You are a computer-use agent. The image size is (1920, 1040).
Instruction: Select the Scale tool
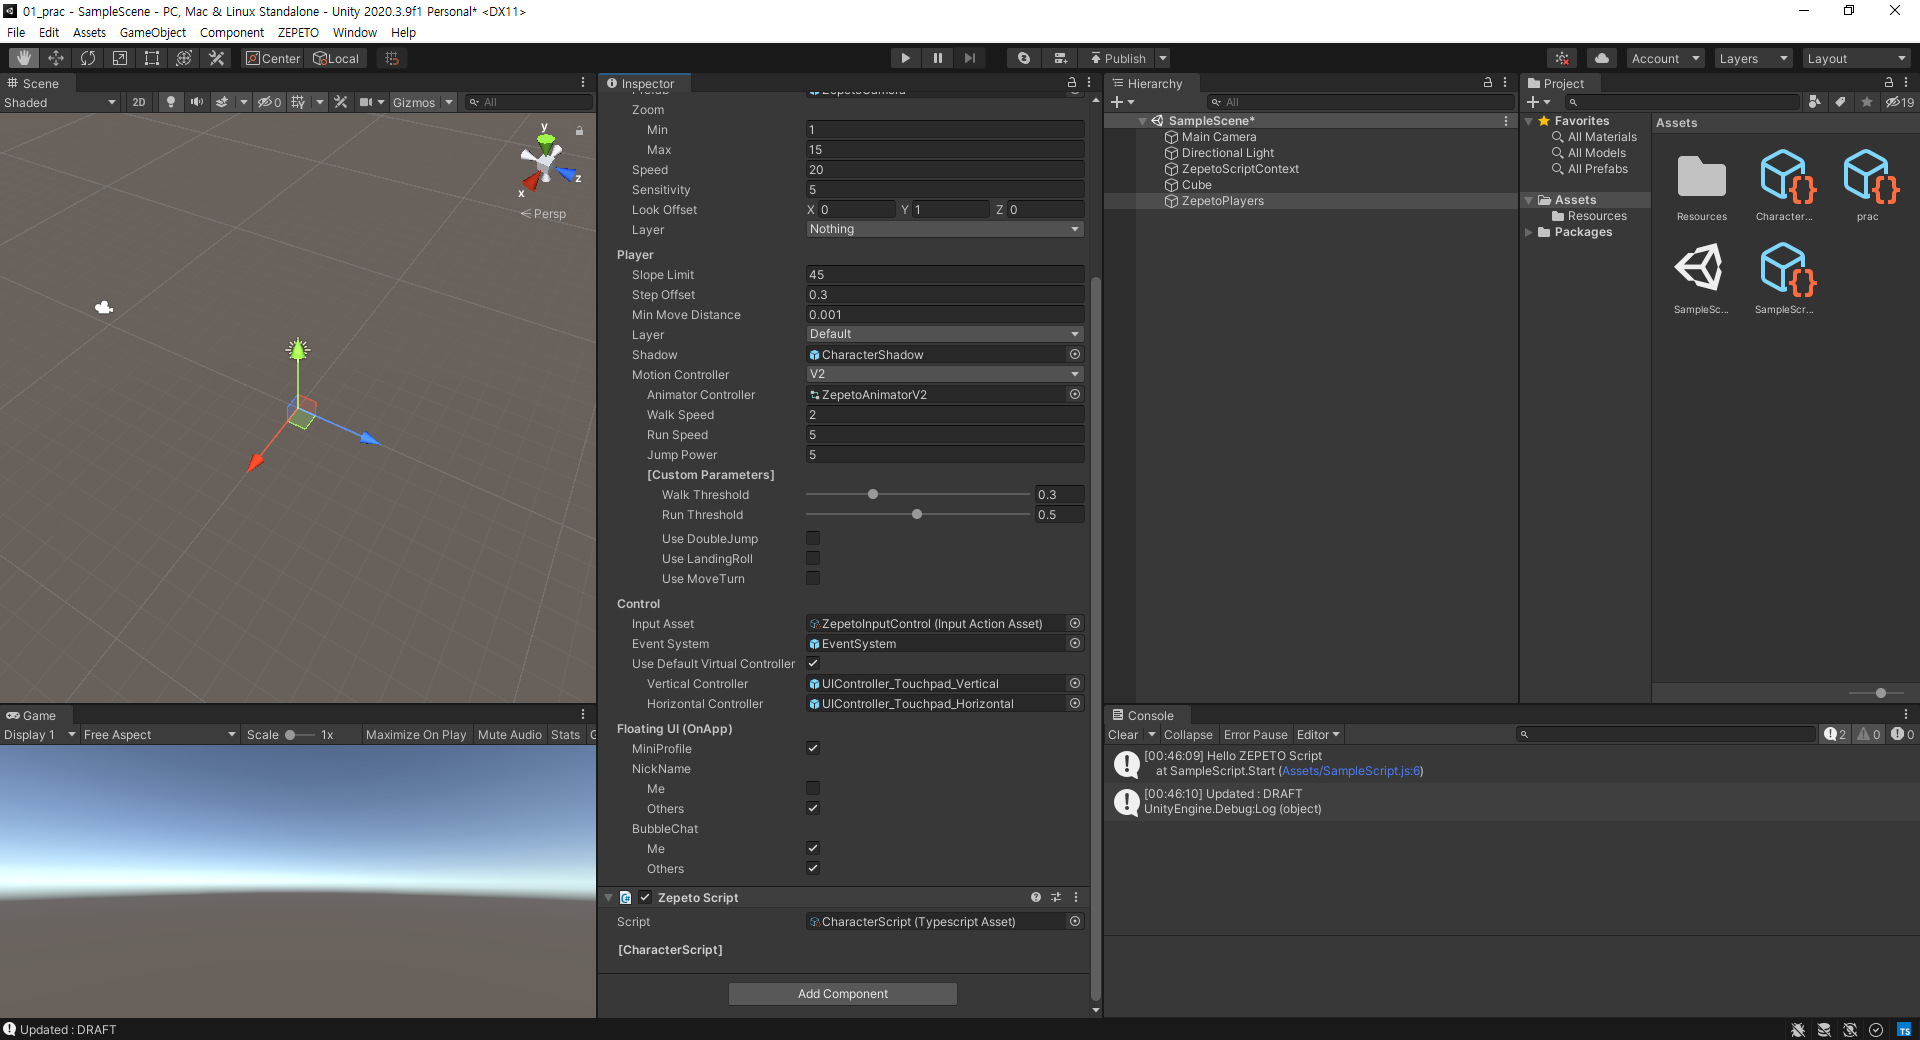coord(120,58)
